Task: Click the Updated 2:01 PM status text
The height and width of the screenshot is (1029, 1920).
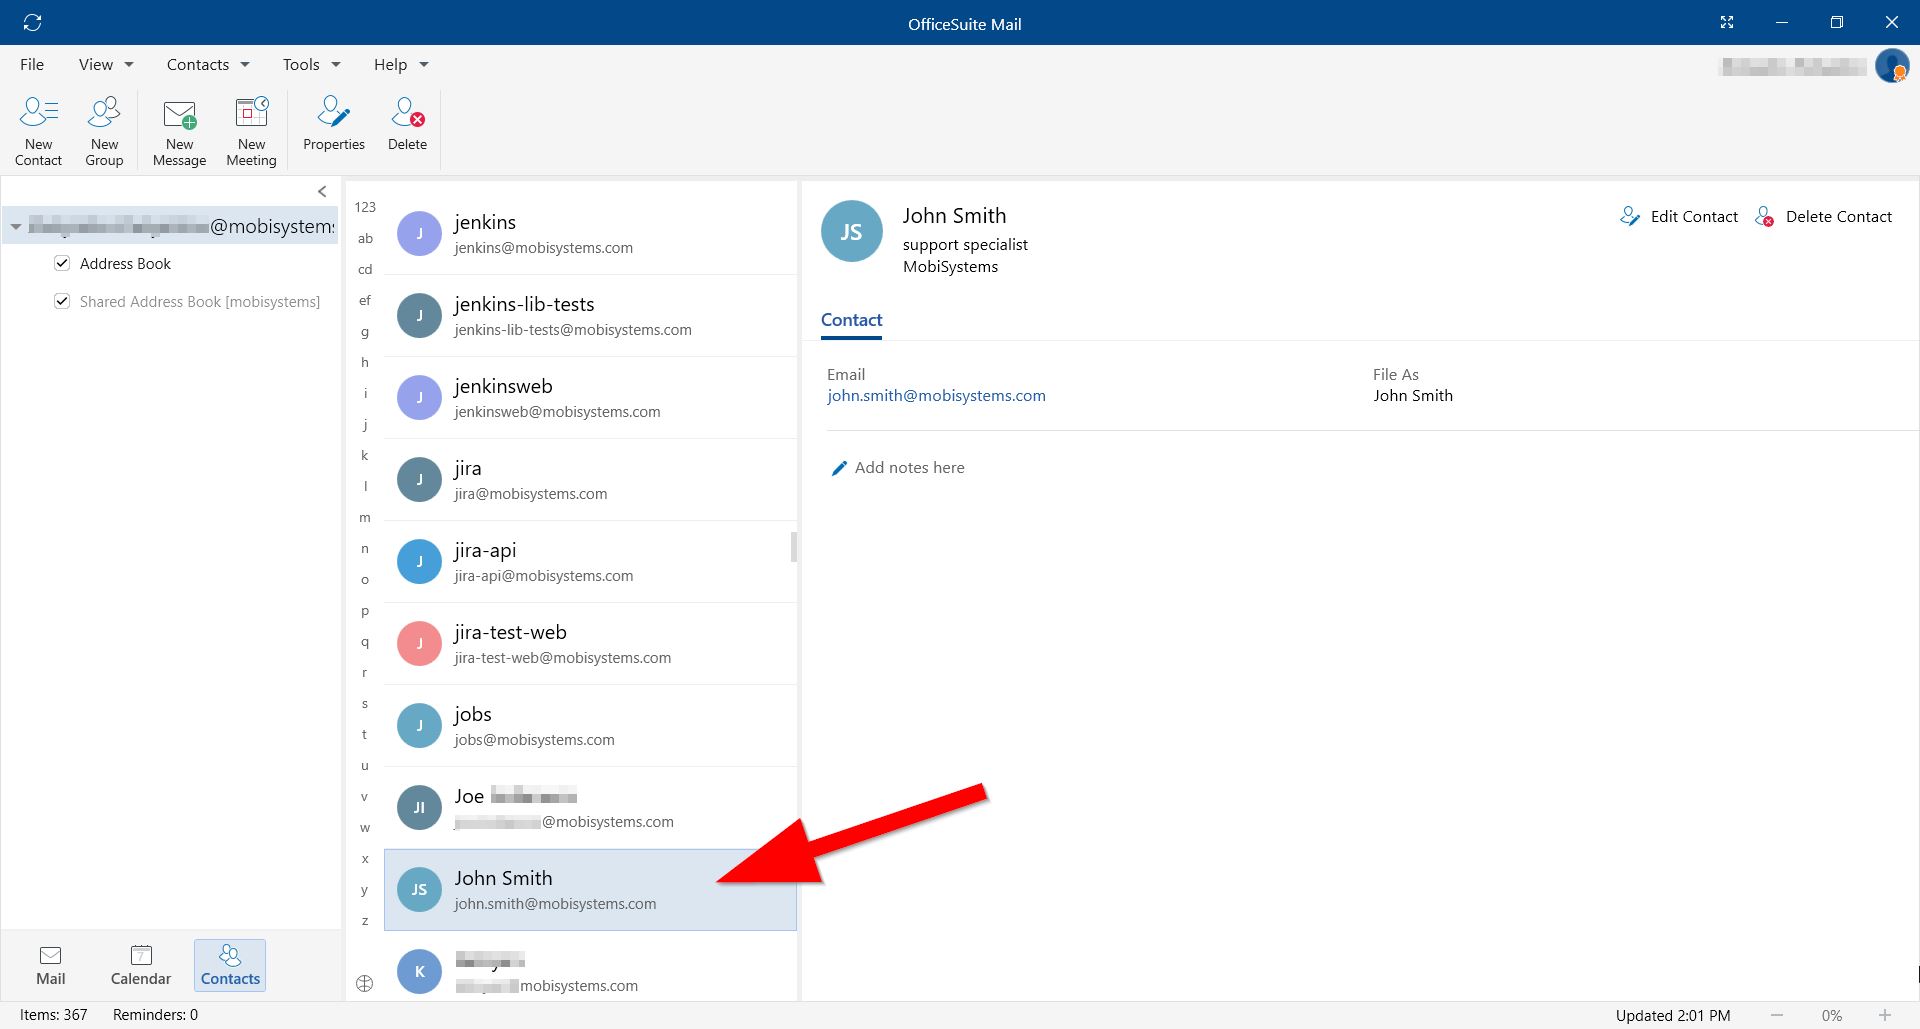Action: [1673, 1015]
